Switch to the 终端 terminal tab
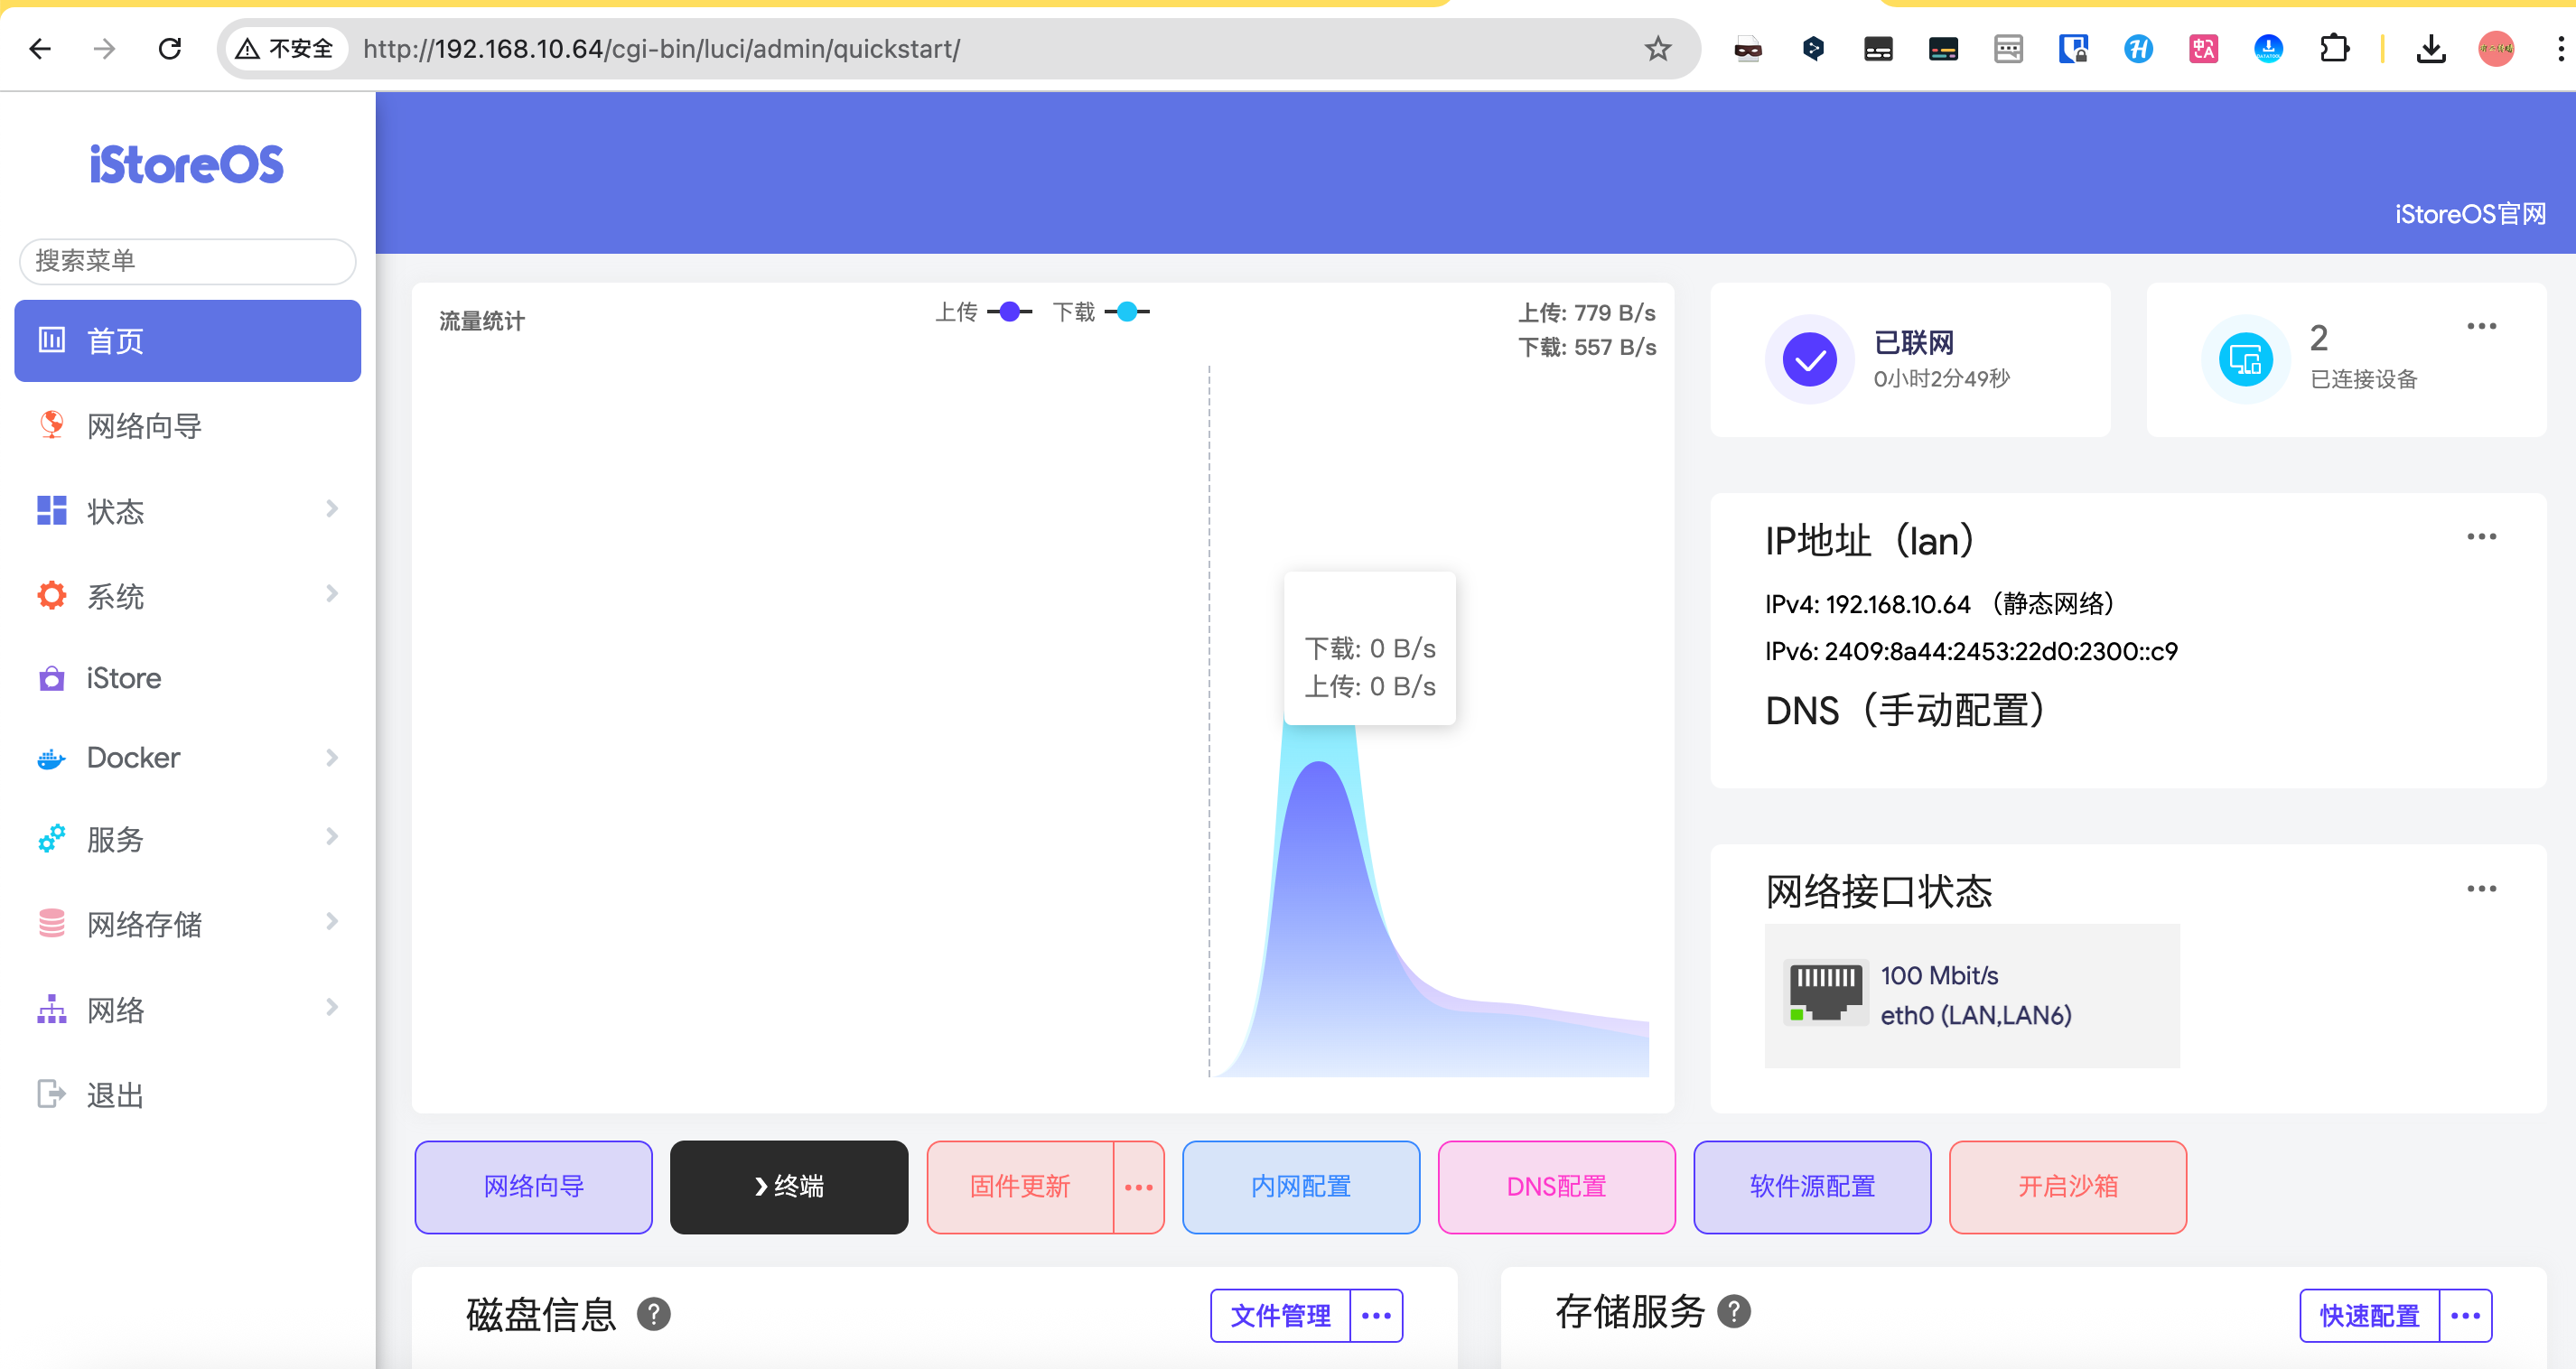The width and height of the screenshot is (2576, 1369). (789, 1187)
